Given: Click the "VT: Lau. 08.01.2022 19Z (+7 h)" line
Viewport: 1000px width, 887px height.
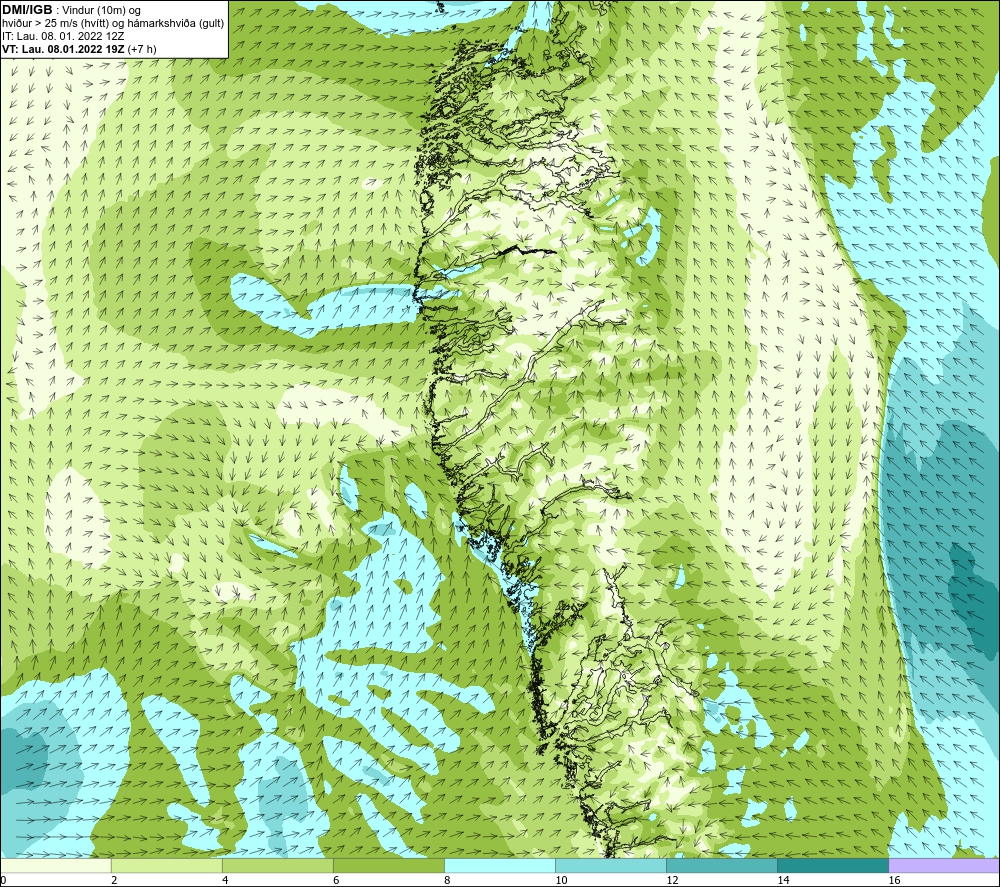Looking at the screenshot, I should coord(79,49).
